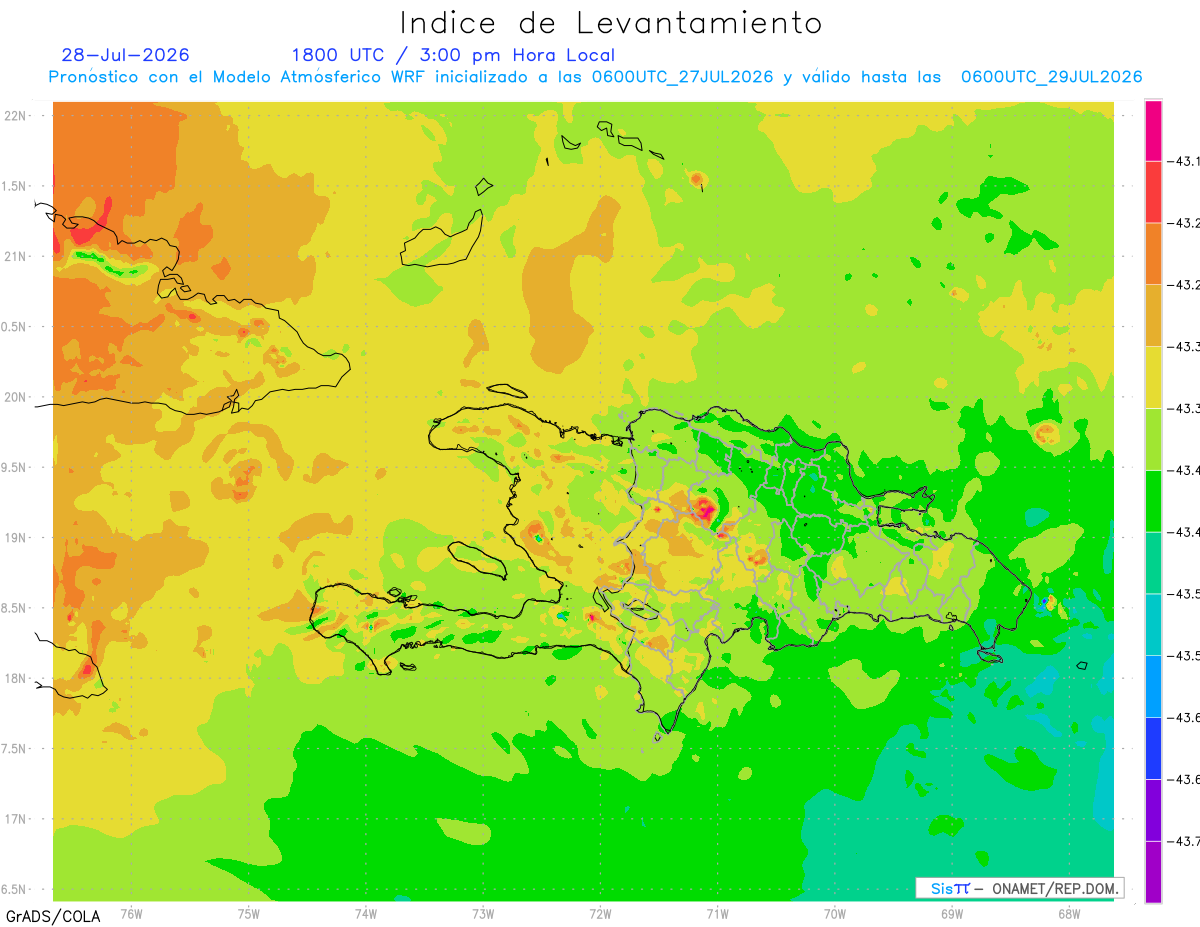The width and height of the screenshot is (1200, 927).
Task: Click the "-43.7" color bar value
Action: click(1184, 841)
